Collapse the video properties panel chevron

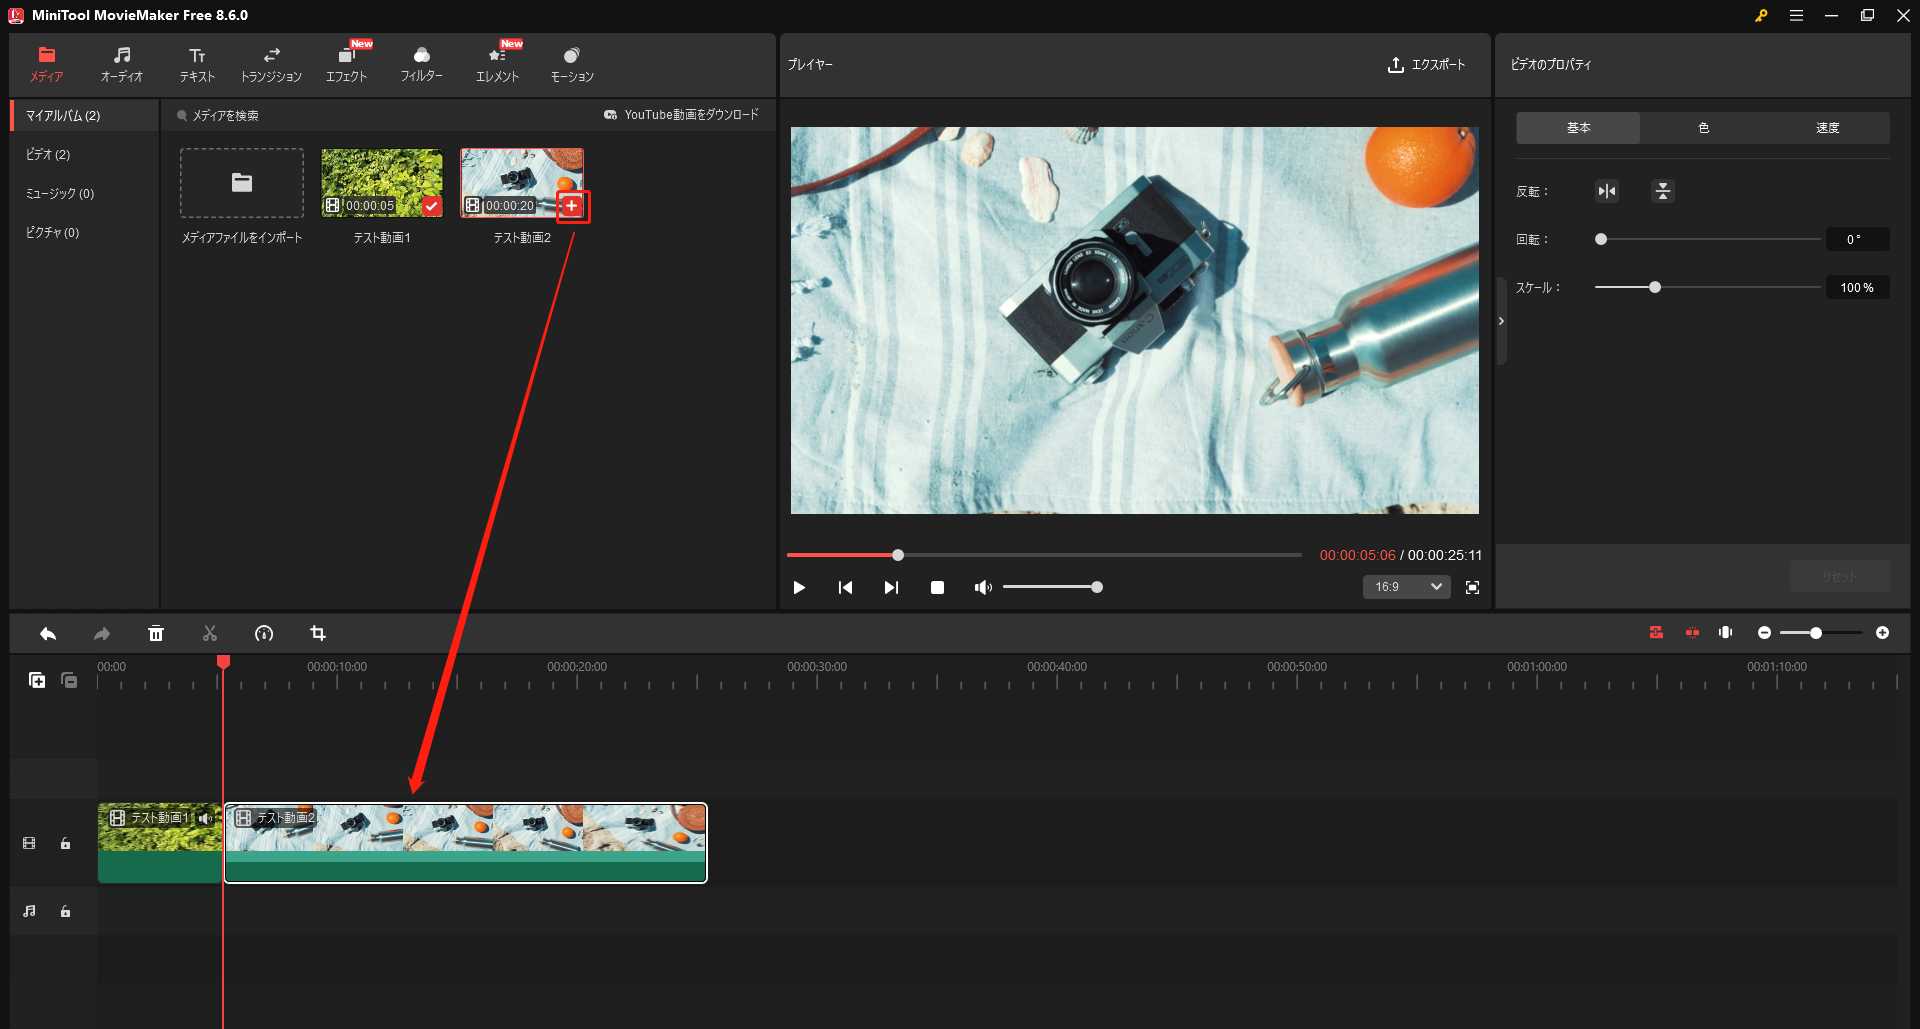point(1501,320)
